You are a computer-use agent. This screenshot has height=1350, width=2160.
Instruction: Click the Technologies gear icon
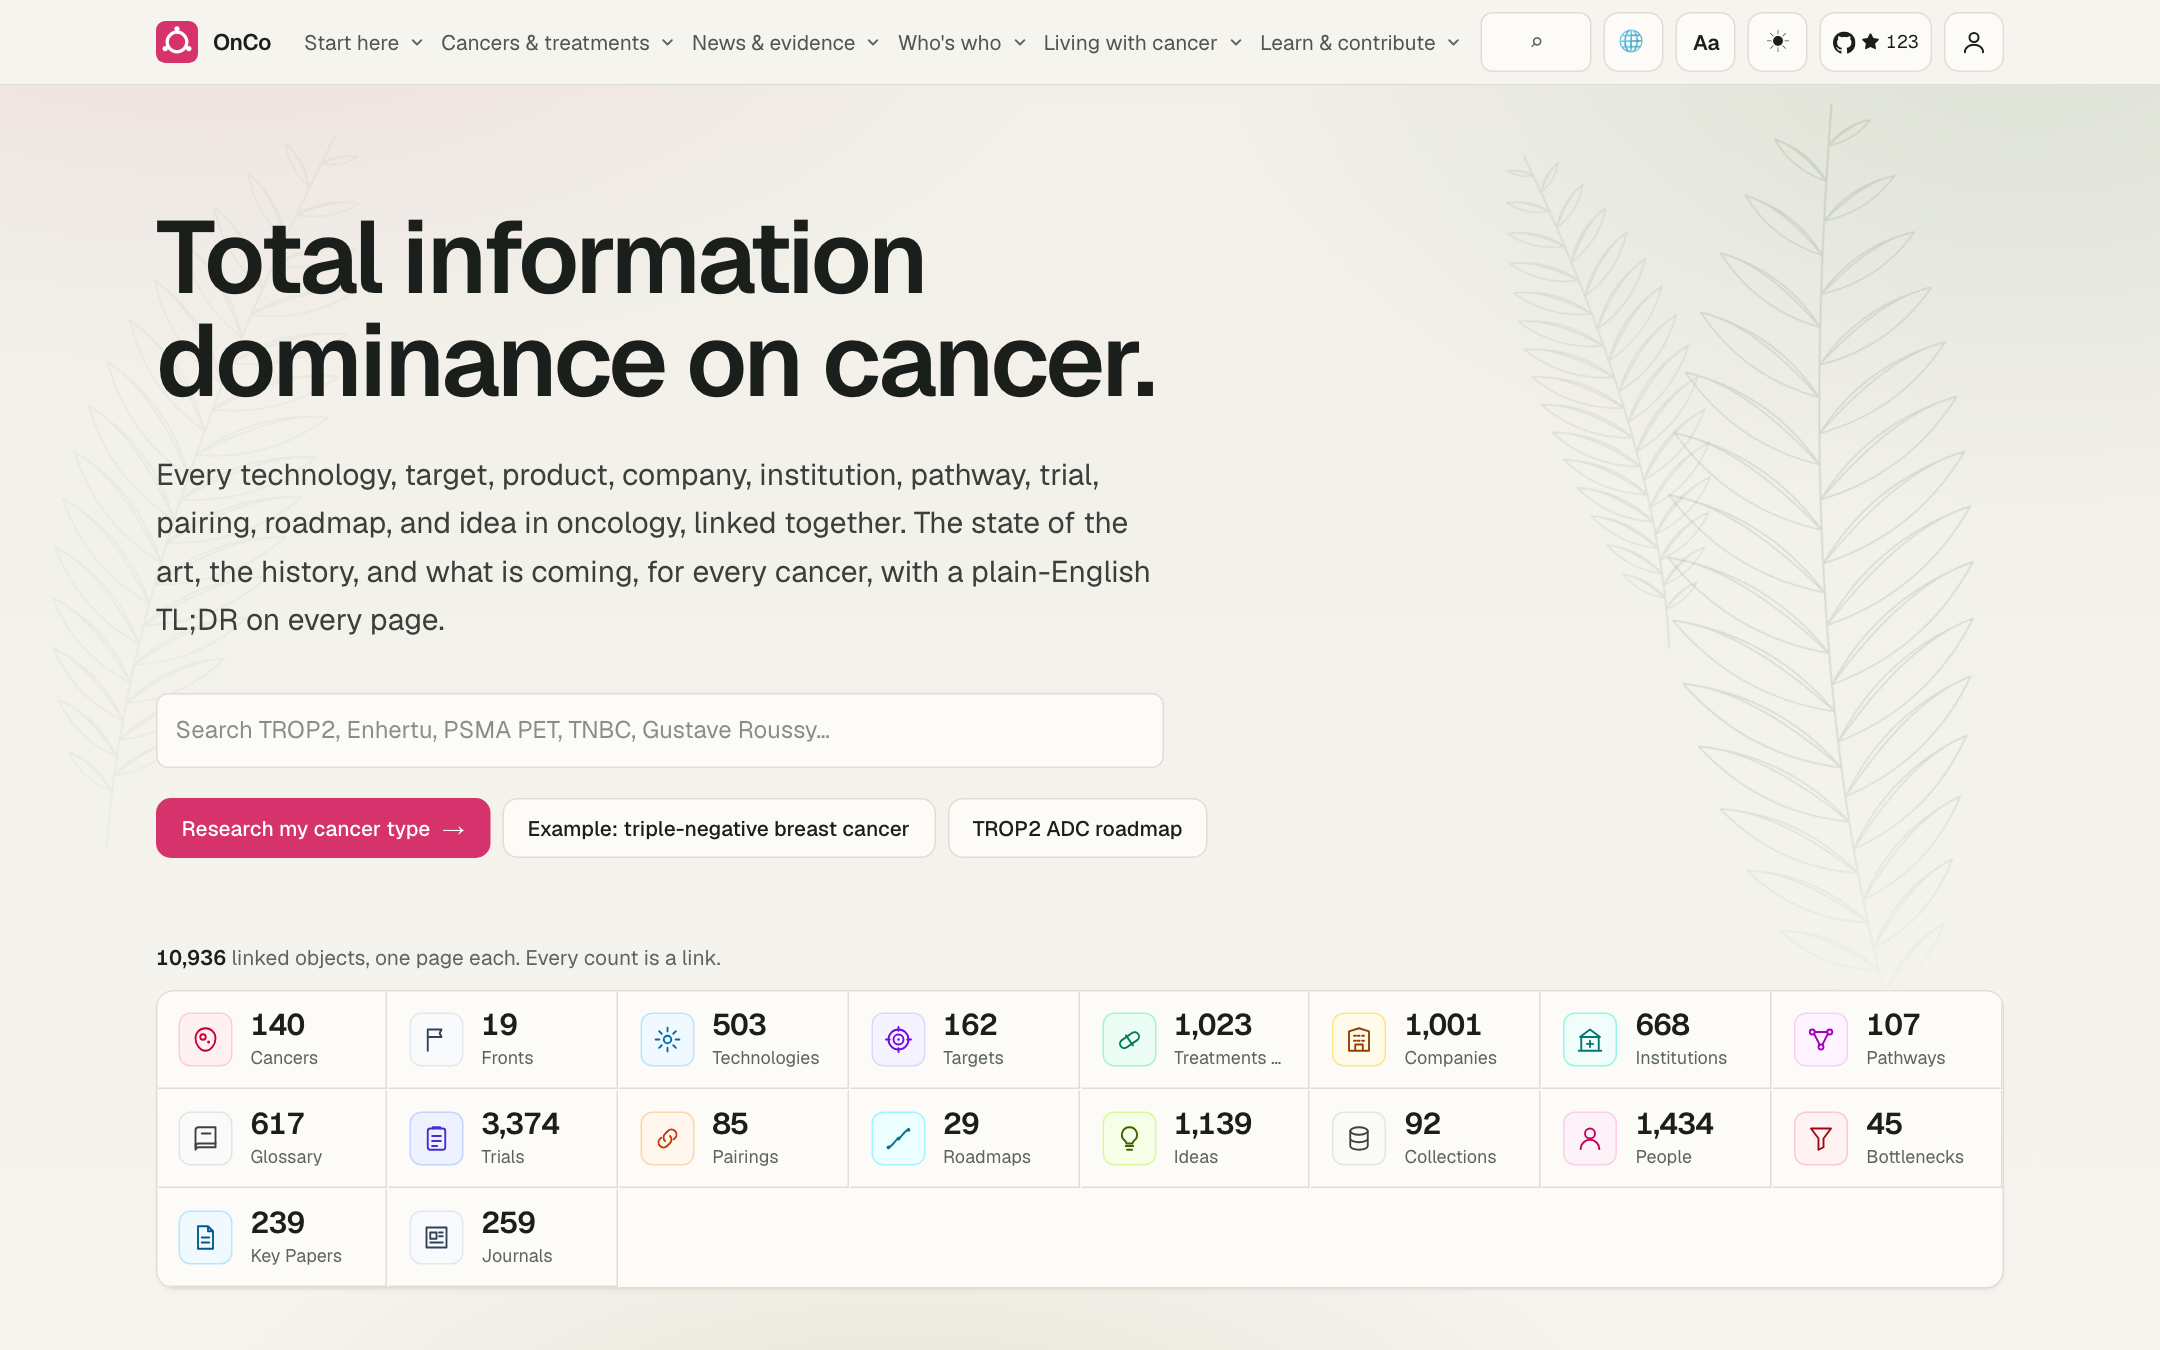667,1040
